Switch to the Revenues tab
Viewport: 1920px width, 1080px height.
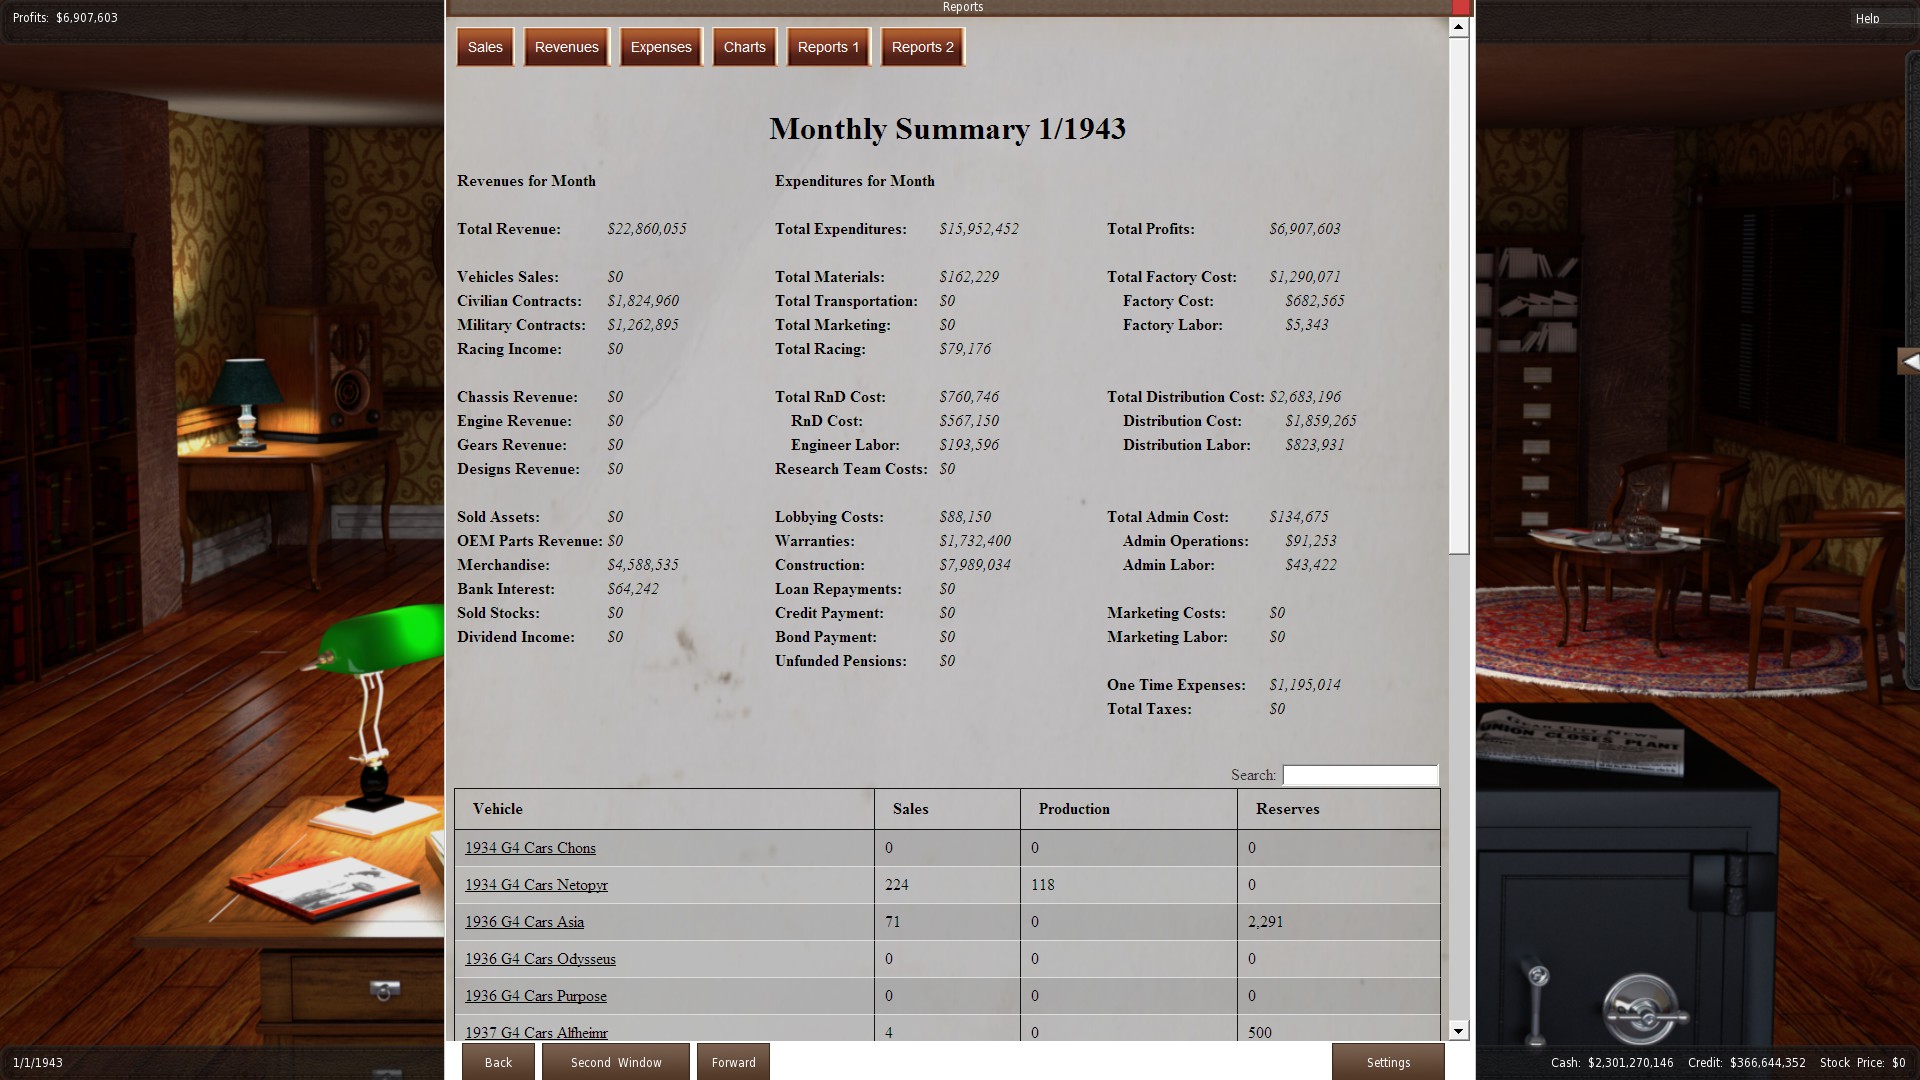point(566,47)
